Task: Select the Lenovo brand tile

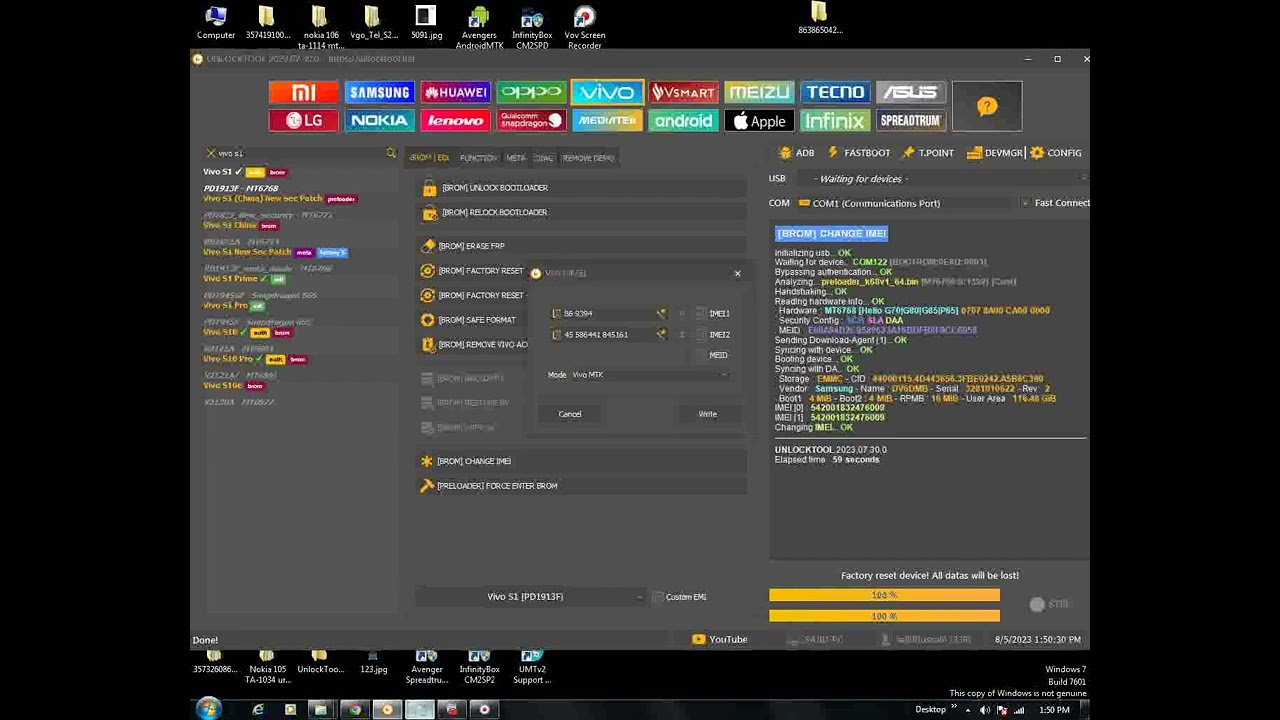Action: (x=455, y=120)
